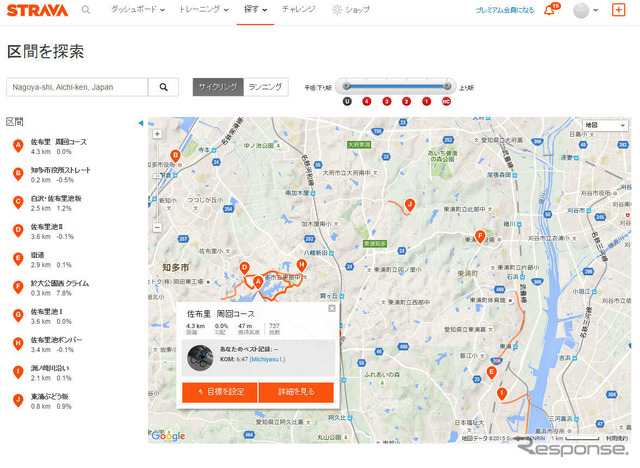640x468 pixels.
Task: Click map marker A
Action: [258, 282]
